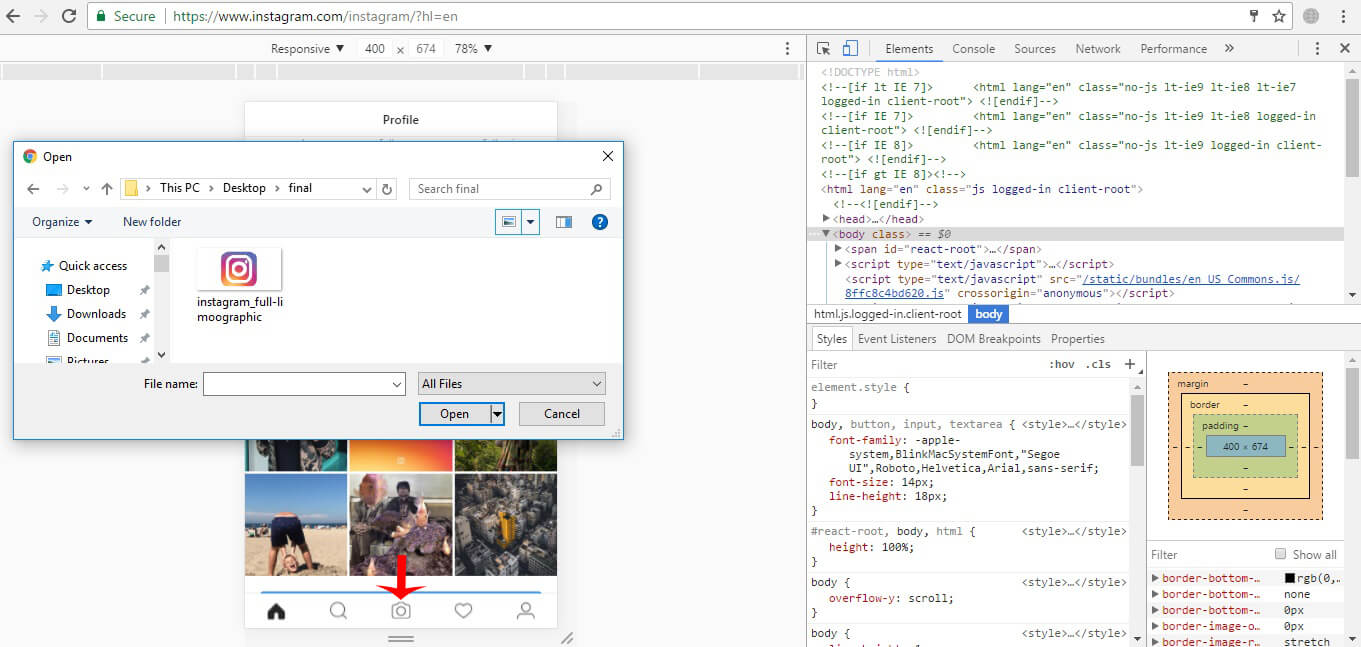The width and height of the screenshot is (1361, 647).
Task: Toggle the device toolbar icon in DevTools
Action: (850, 48)
